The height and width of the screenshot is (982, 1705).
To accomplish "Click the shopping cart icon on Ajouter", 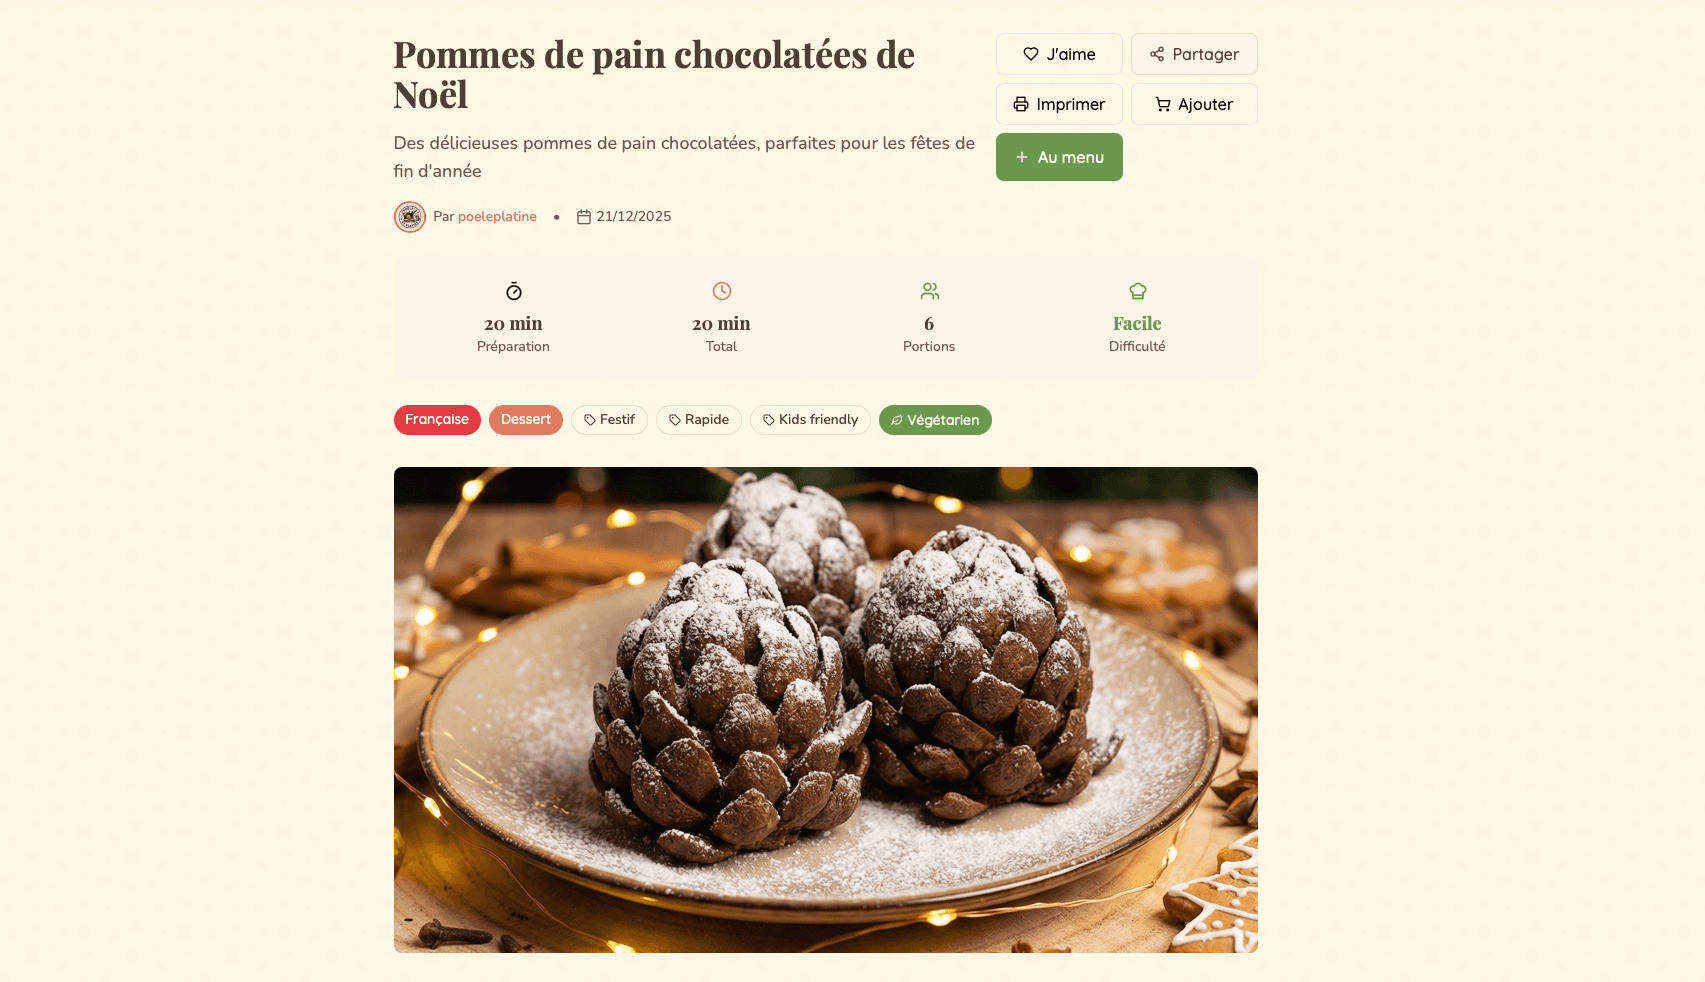I will pyautogui.click(x=1162, y=104).
